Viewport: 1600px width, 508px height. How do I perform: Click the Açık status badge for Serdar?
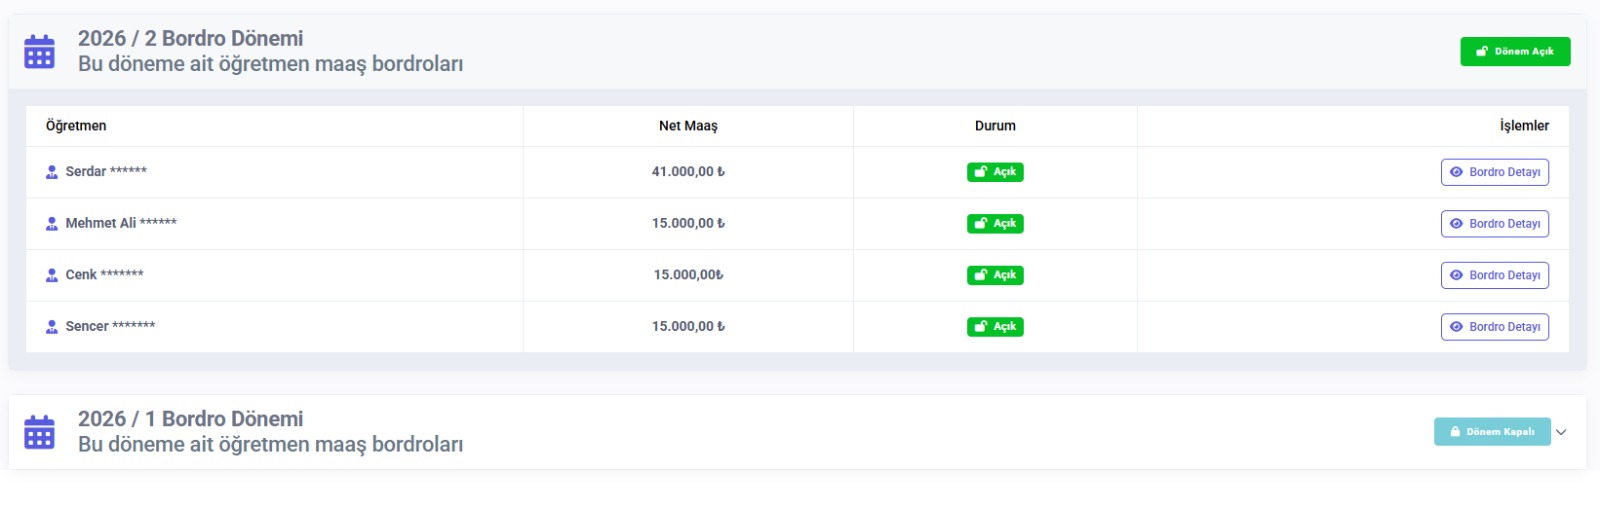tap(994, 172)
